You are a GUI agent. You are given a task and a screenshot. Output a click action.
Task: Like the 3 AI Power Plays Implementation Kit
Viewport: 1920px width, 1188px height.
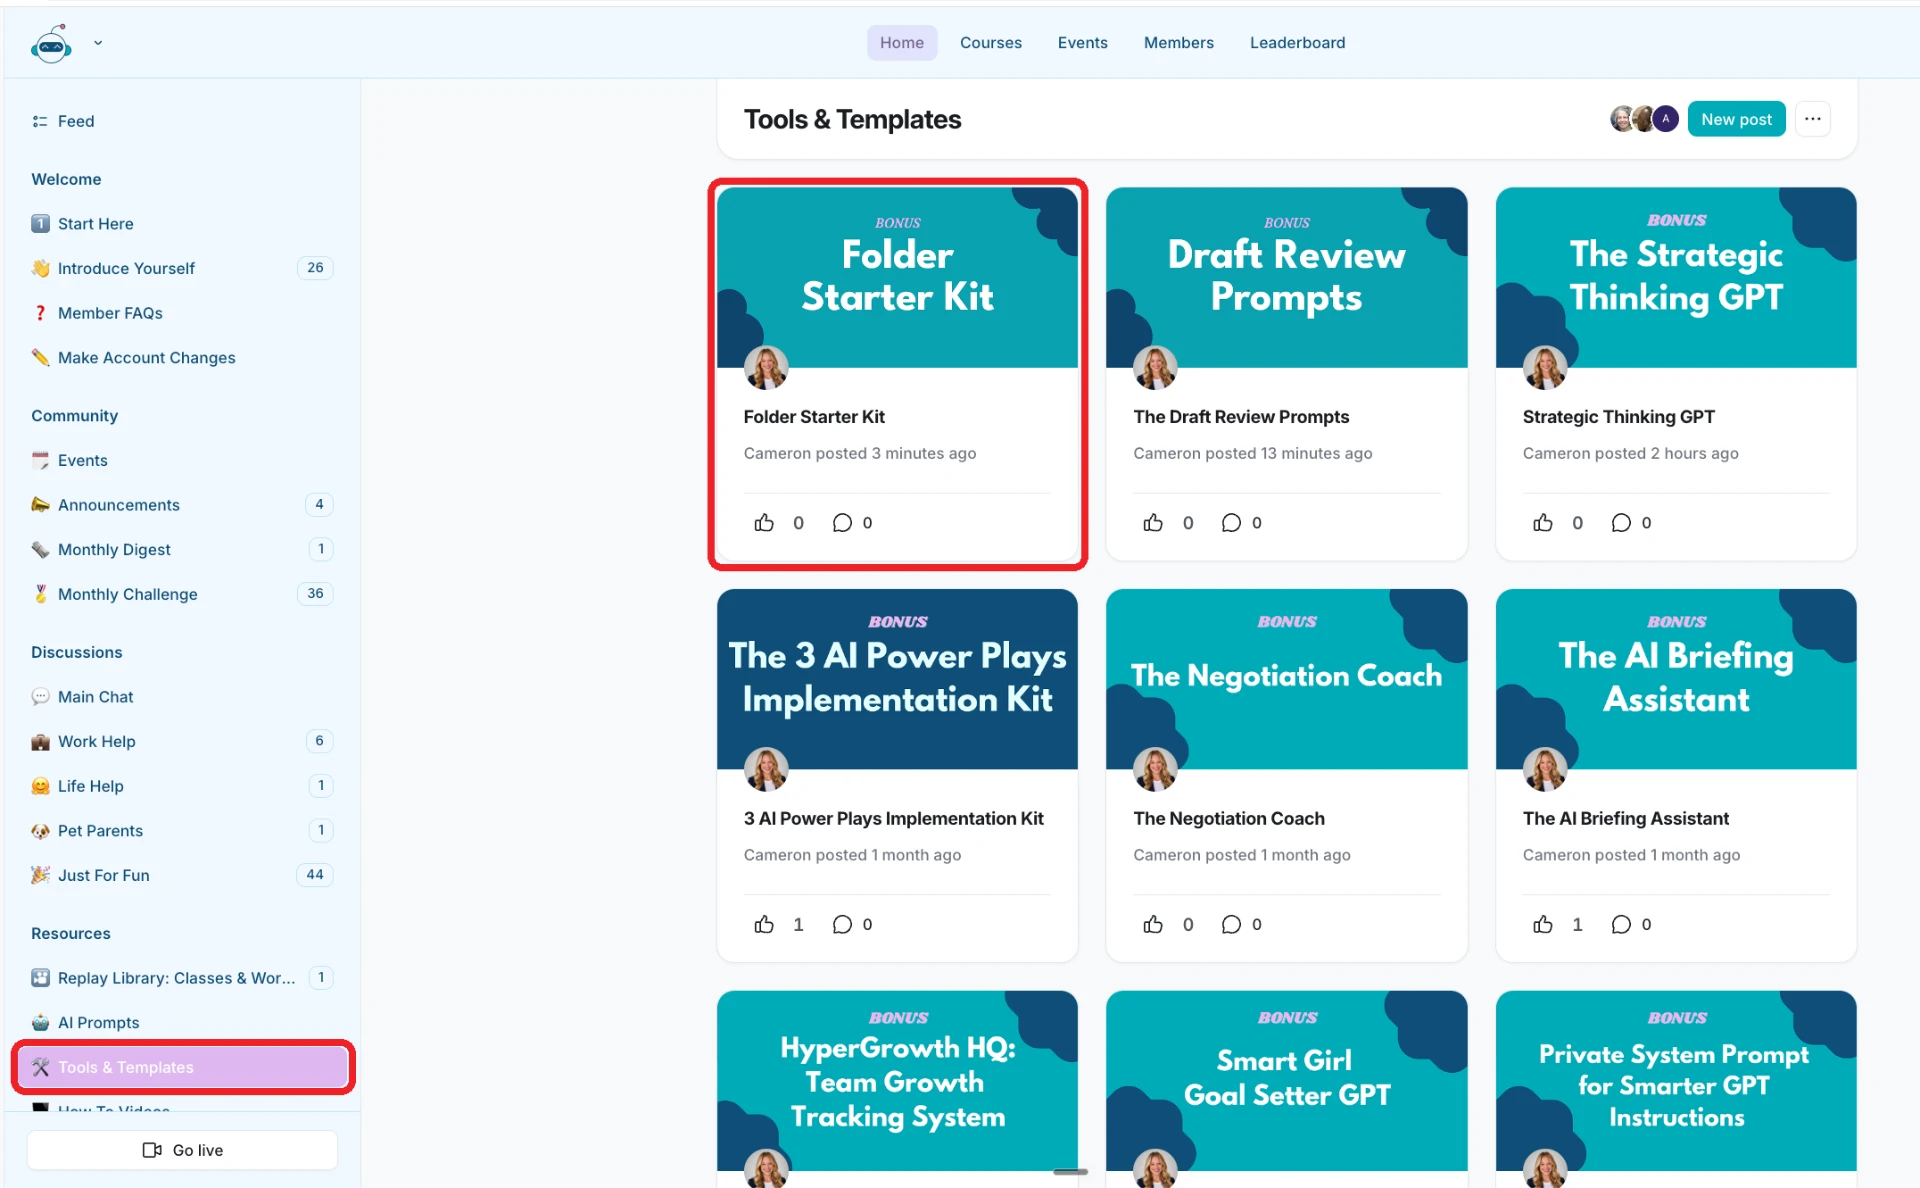point(764,924)
